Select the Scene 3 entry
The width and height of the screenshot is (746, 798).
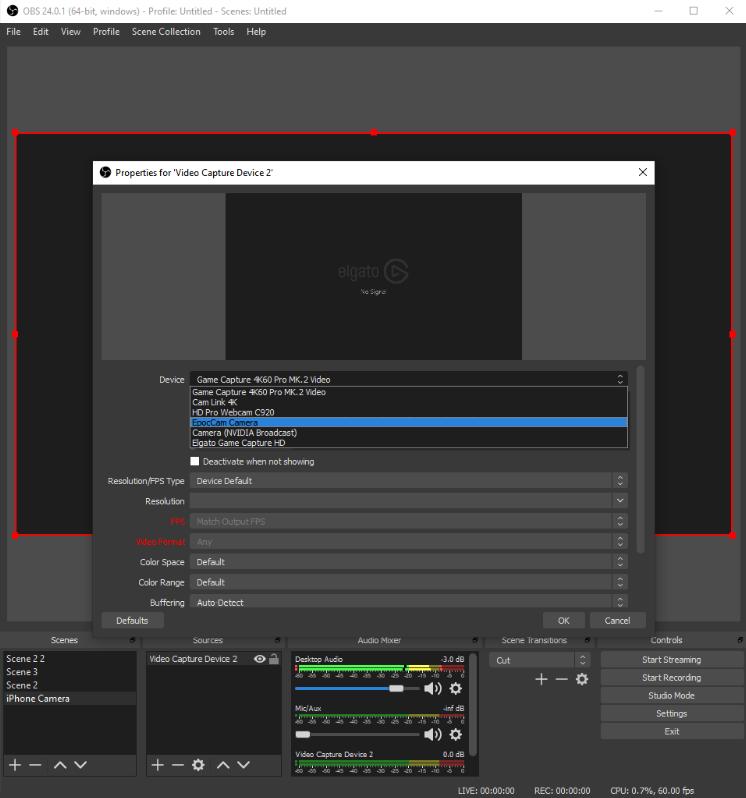(70, 671)
